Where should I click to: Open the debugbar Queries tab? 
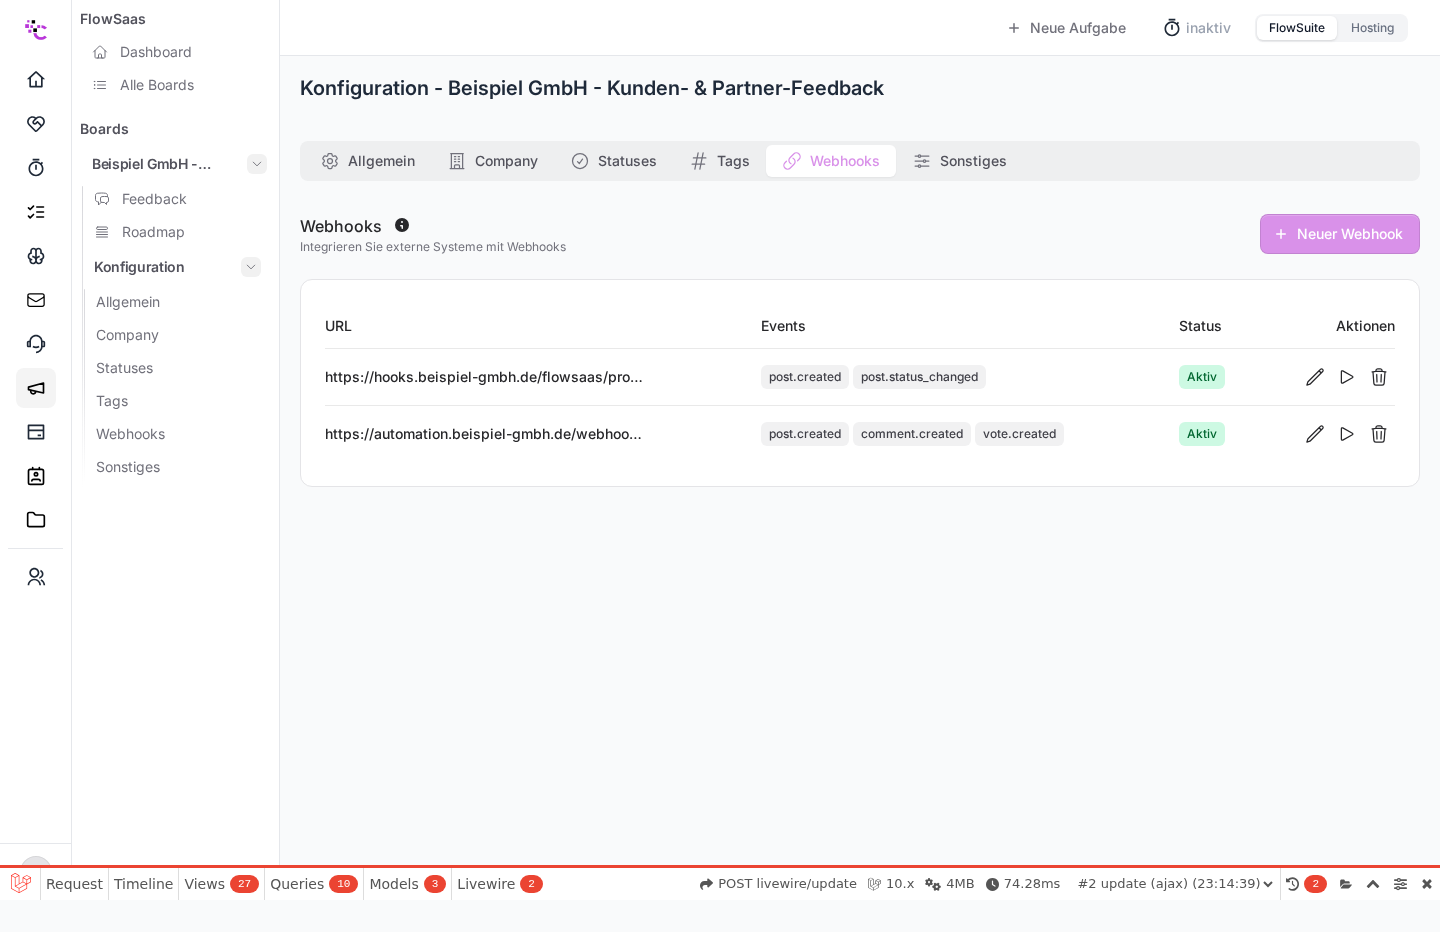tap(313, 884)
